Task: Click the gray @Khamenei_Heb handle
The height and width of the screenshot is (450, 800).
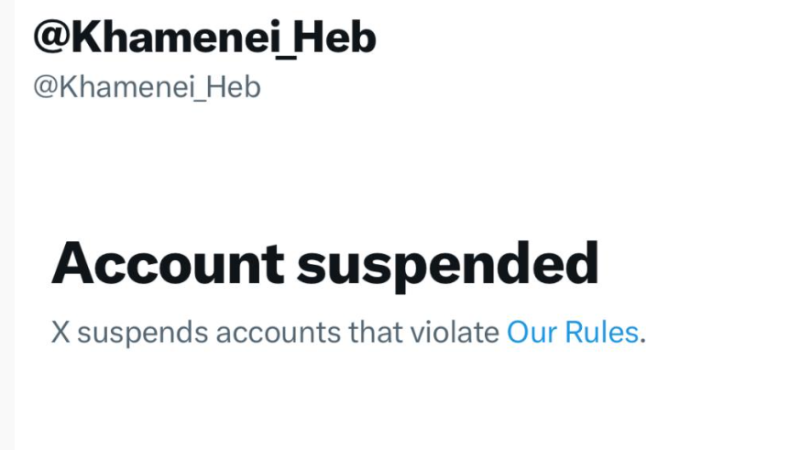Action: click(x=147, y=87)
